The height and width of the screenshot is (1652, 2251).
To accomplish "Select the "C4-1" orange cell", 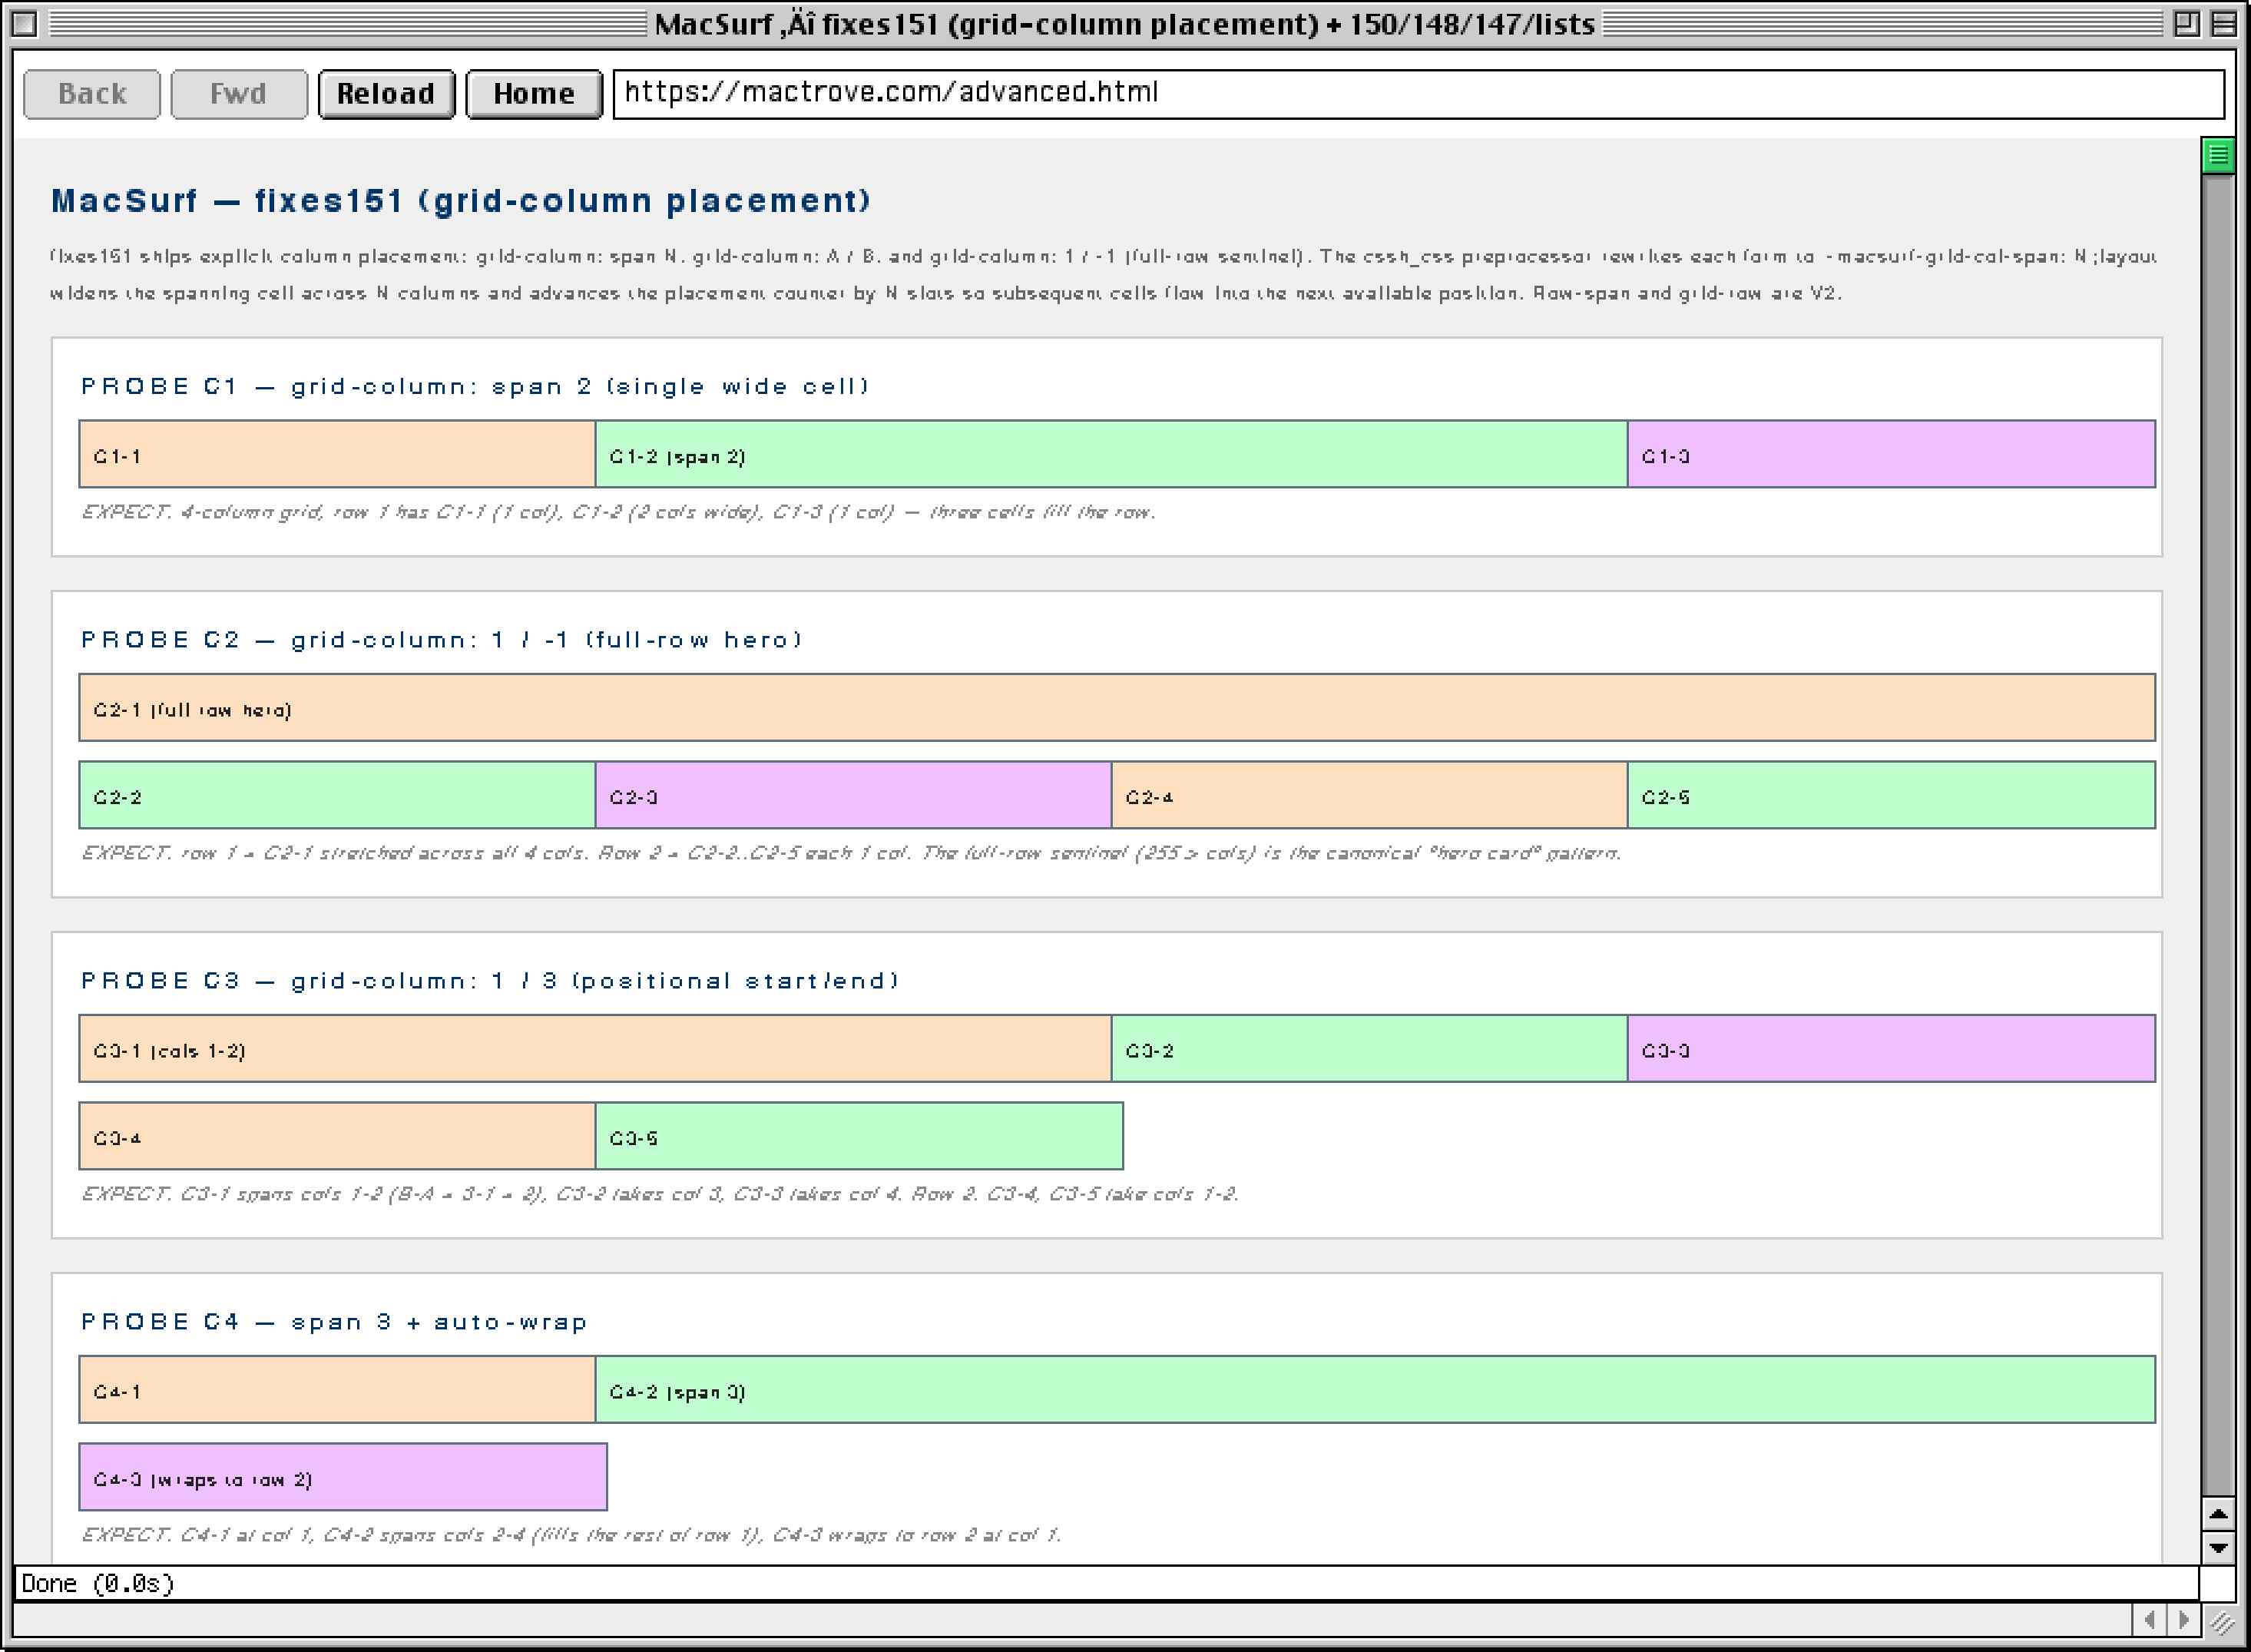I will (x=338, y=1390).
